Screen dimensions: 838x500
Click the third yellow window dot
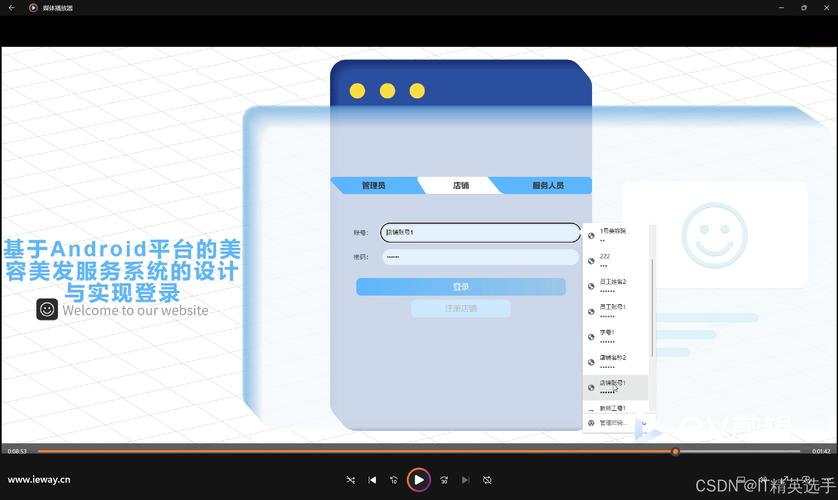pos(417,91)
